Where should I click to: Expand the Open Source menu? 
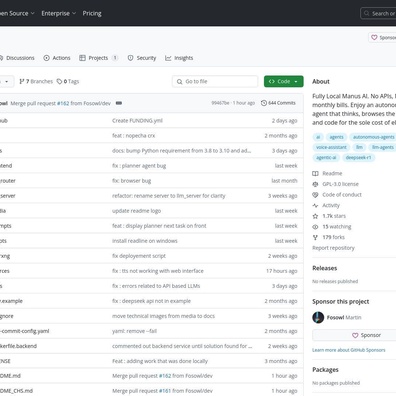pyautogui.click(x=17, y=13)
